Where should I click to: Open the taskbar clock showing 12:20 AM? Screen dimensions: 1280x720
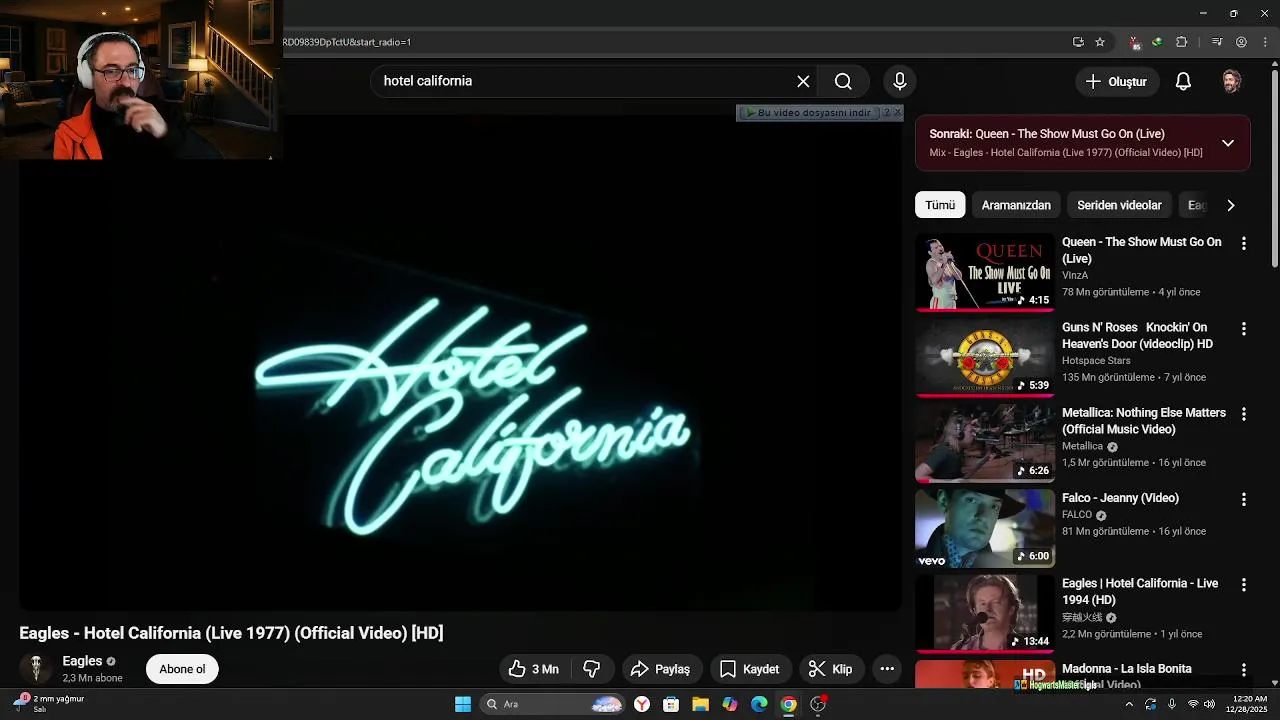click(x=1250, y=704)
